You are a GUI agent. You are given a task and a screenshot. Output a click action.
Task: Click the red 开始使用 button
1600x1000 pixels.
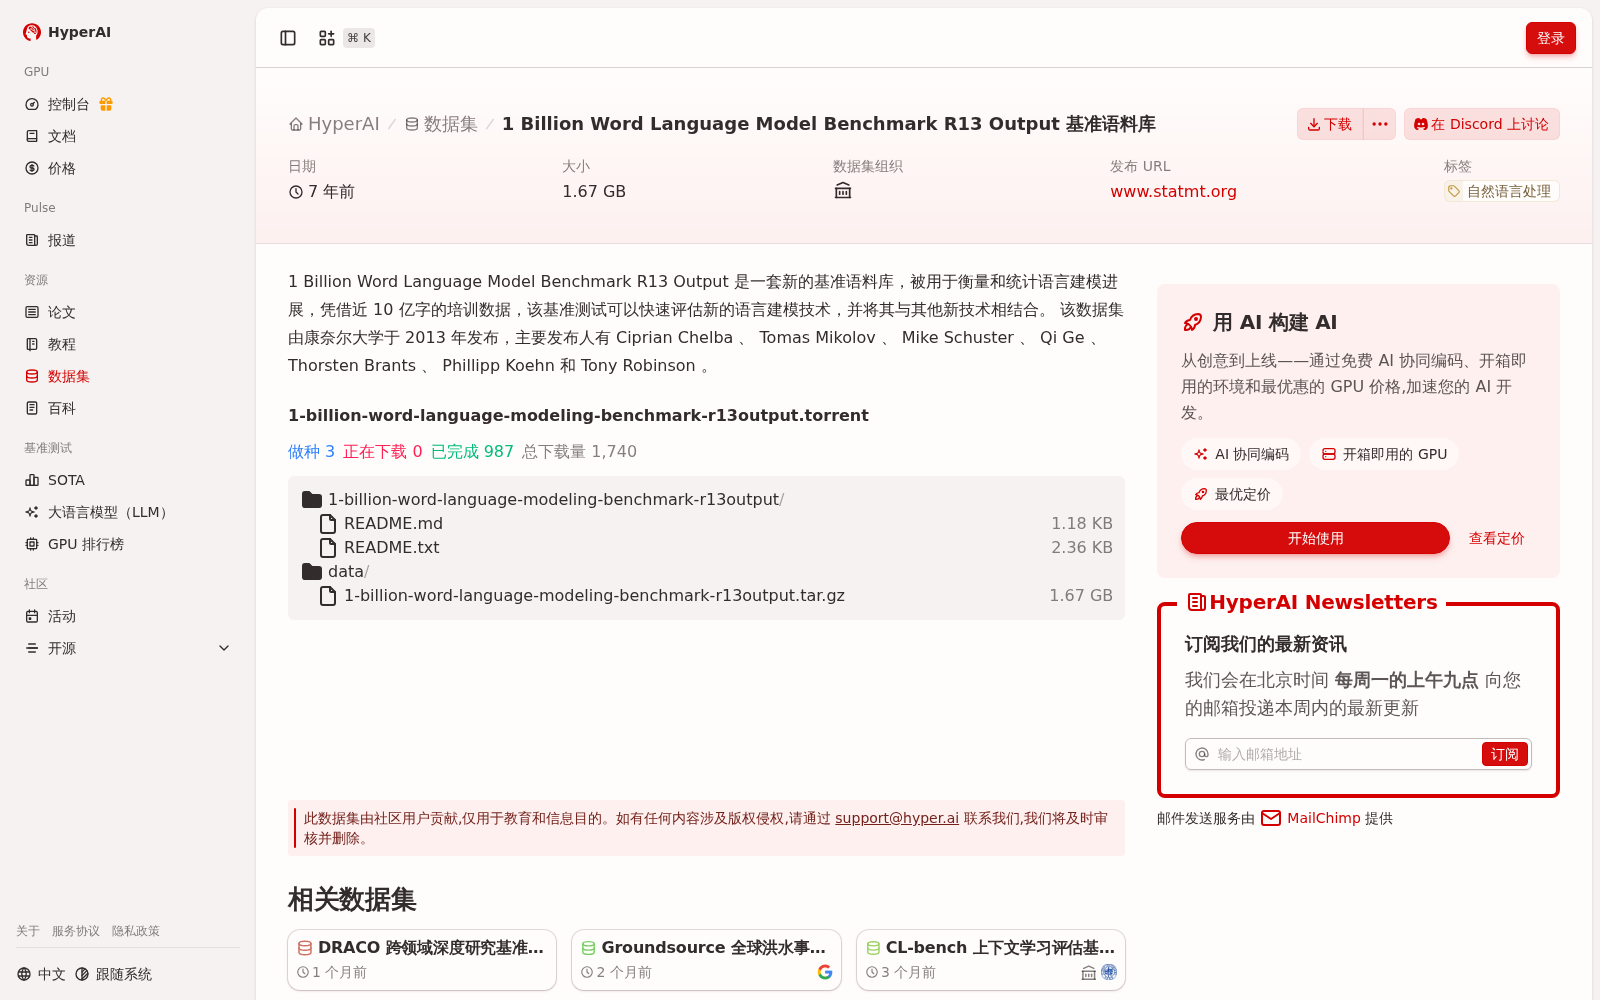pos(1315,538)
